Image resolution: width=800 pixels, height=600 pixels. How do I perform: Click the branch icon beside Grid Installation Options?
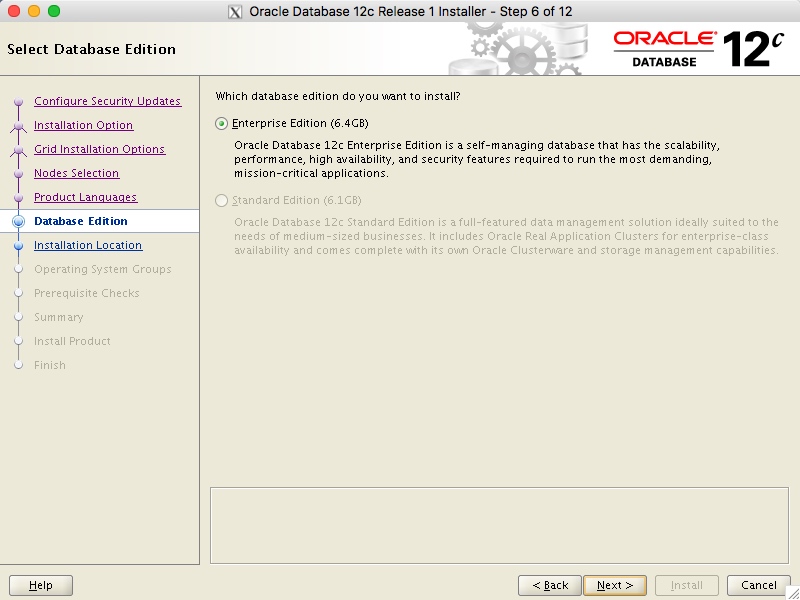click(x=20, y=149)
